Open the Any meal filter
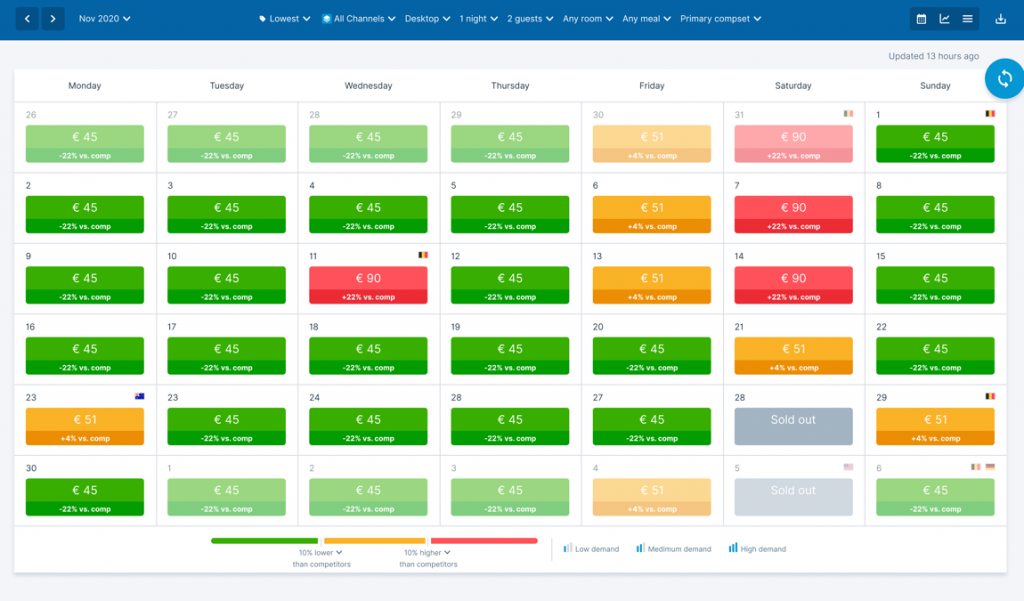This screenshot has width=1024, height=601. (646, 18)
